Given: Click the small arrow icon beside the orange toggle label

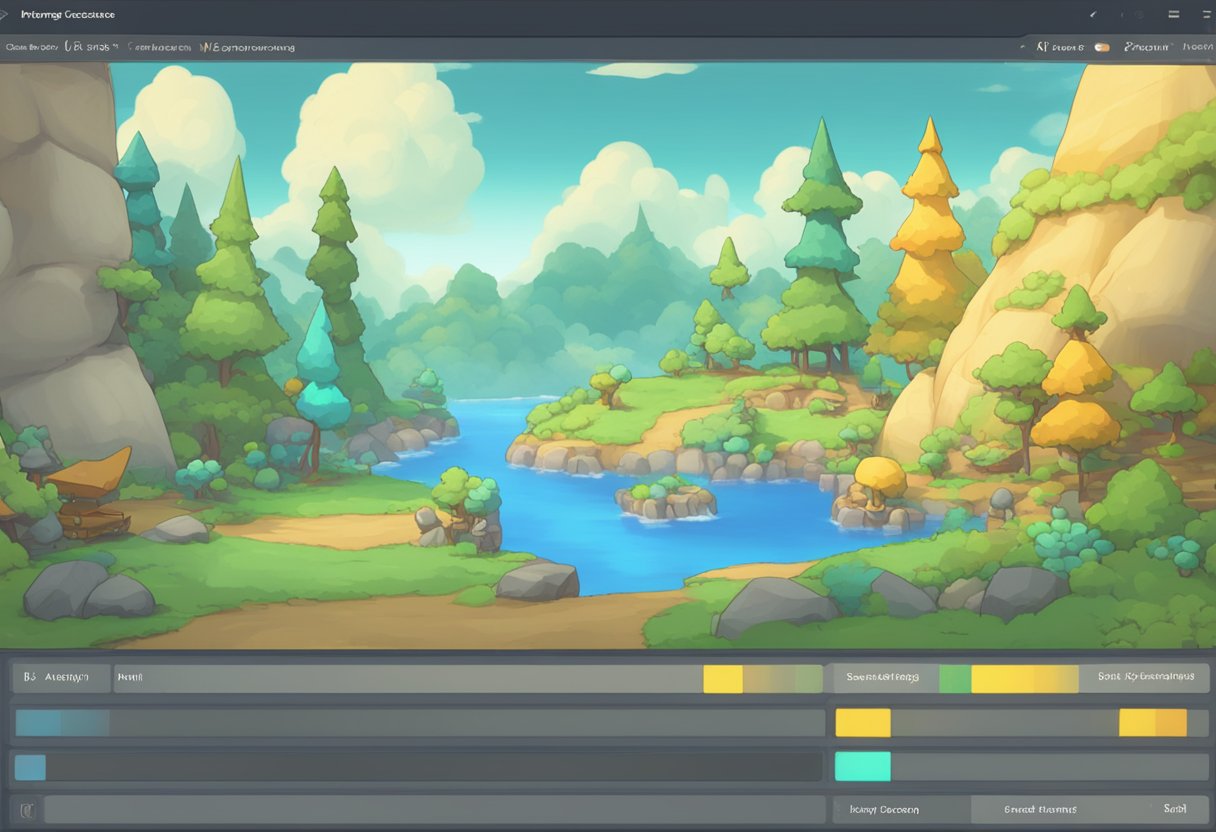Looking at the screenshot, I should pos(1022,47).
